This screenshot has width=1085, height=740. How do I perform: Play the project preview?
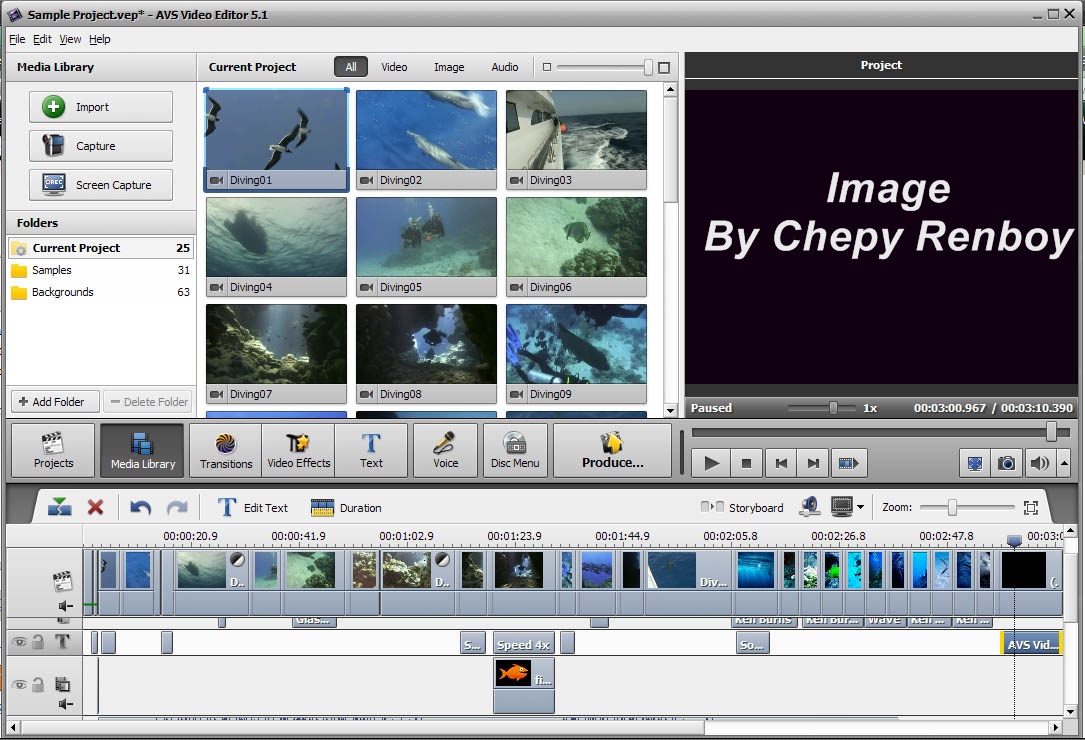(711, 463)
